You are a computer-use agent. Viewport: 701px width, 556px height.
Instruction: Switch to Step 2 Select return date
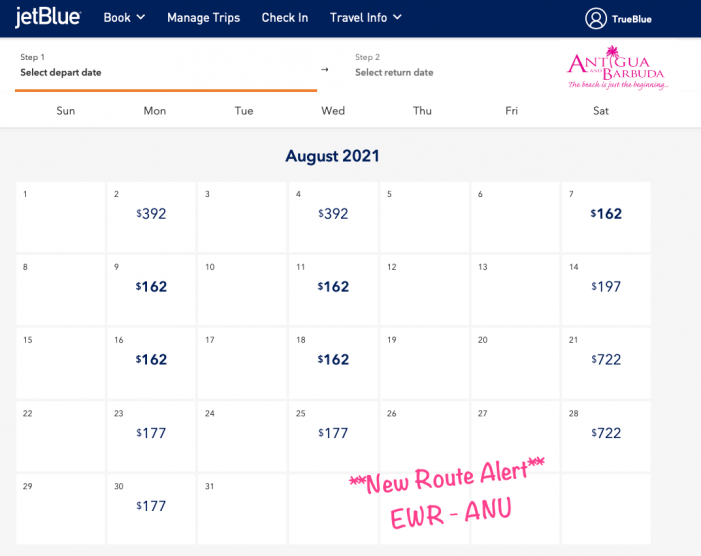(x=394, y=66)
